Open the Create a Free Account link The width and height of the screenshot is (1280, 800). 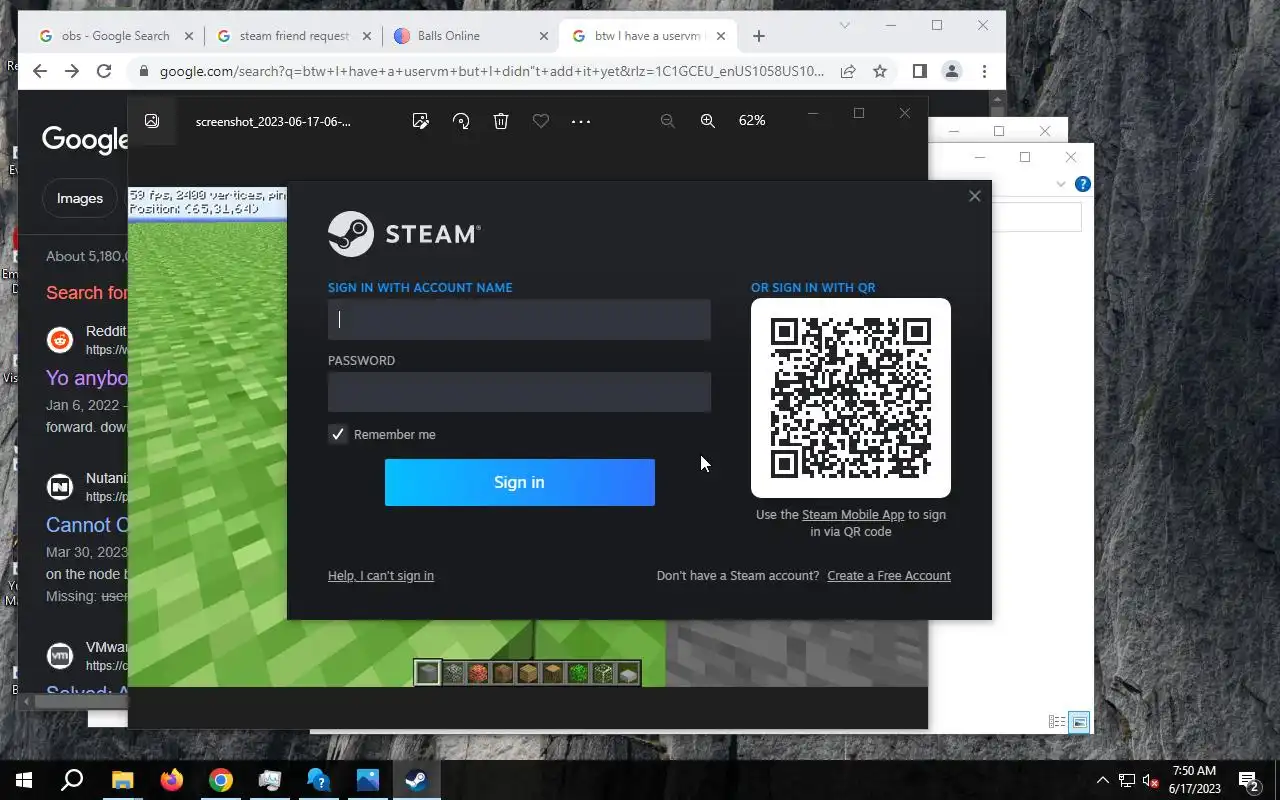[x=889, y=576]
